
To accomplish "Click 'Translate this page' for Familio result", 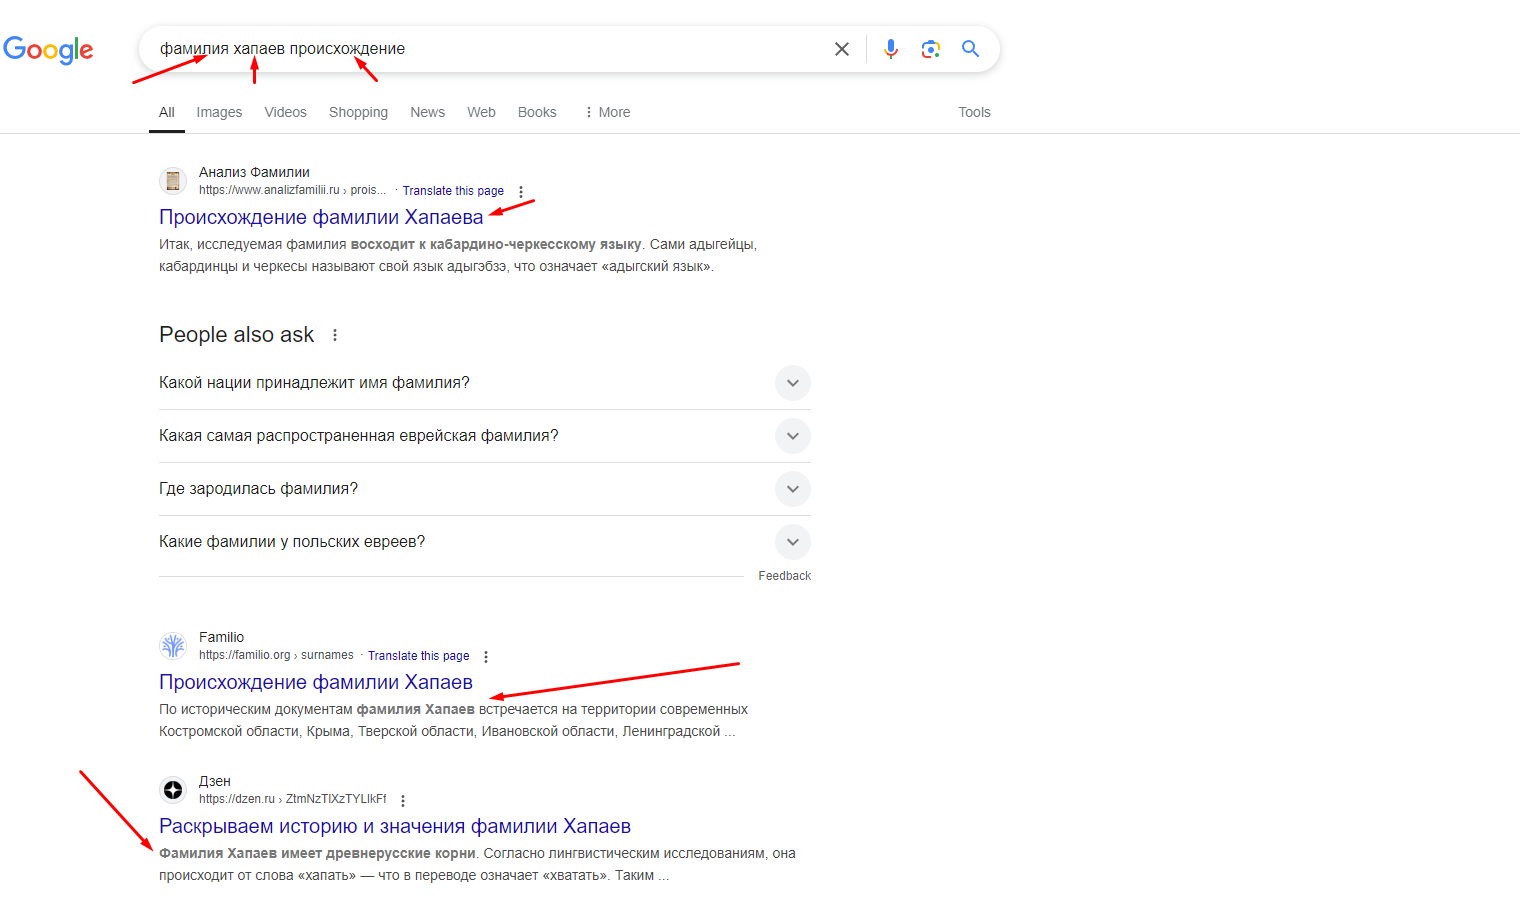I will (x=418, y=656).
